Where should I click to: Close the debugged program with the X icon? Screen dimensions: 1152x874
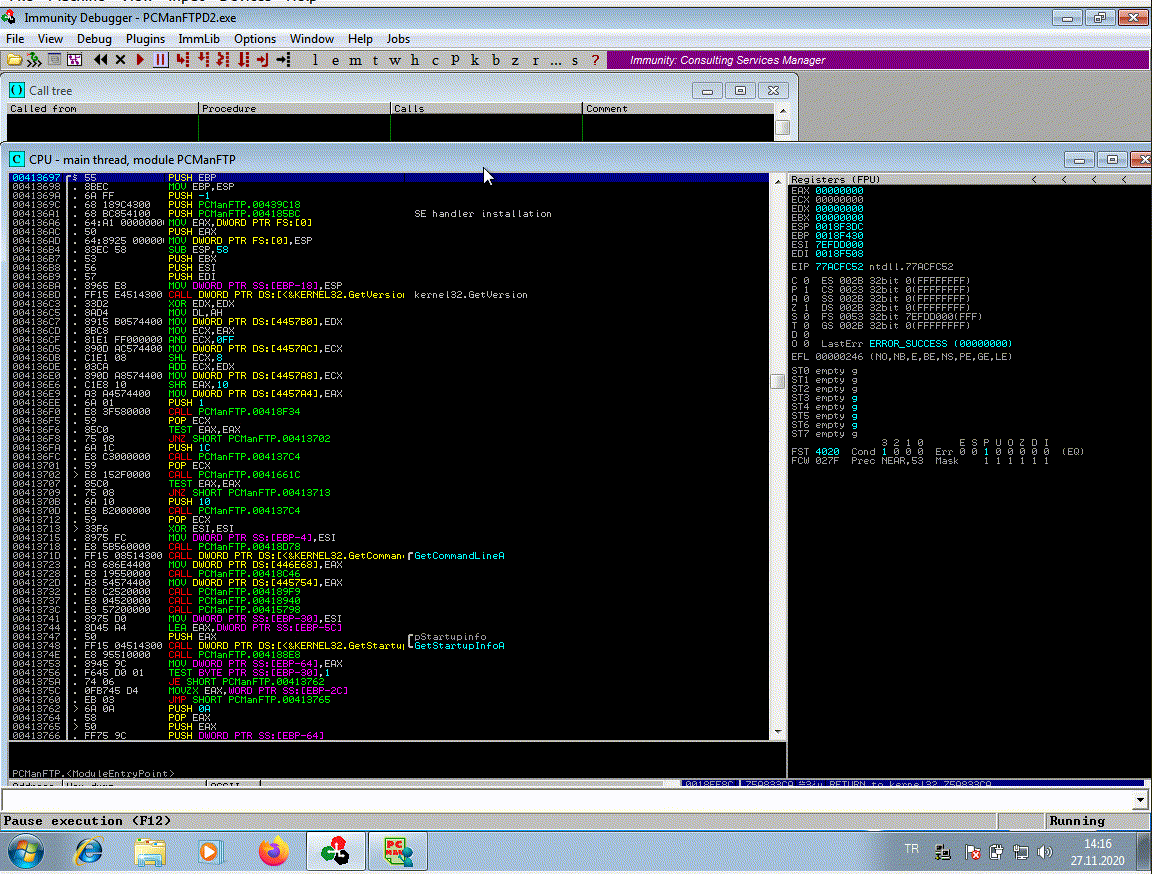[120, 60]
